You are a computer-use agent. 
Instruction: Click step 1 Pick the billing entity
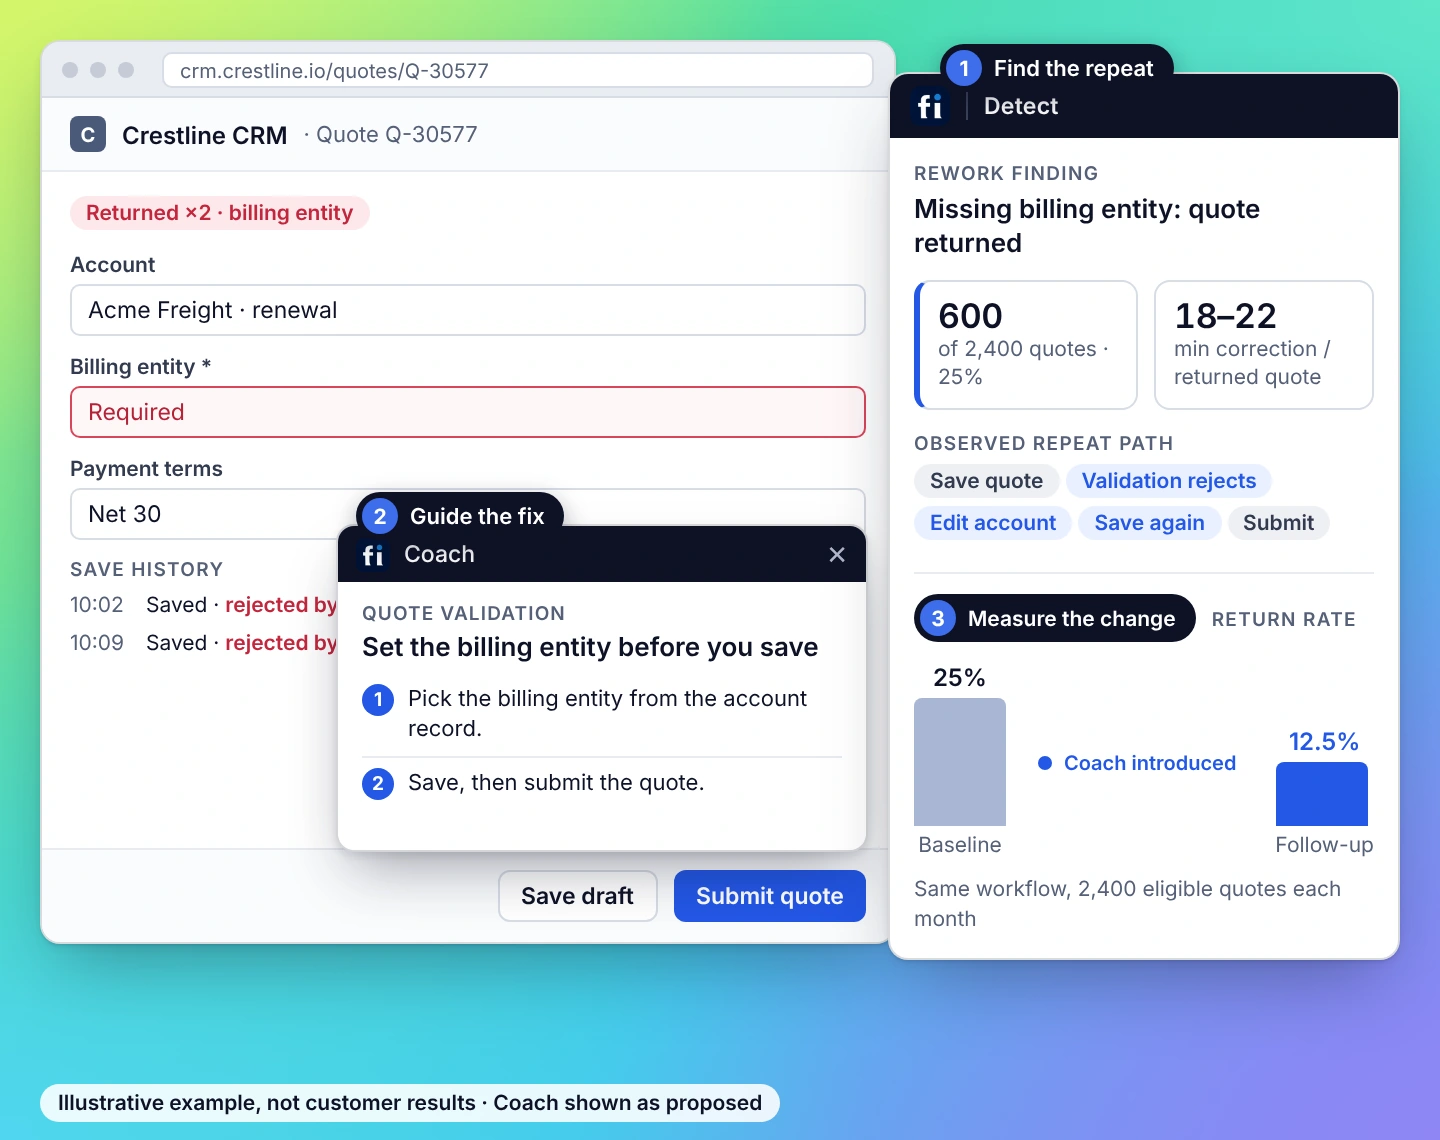click(602, 713)
